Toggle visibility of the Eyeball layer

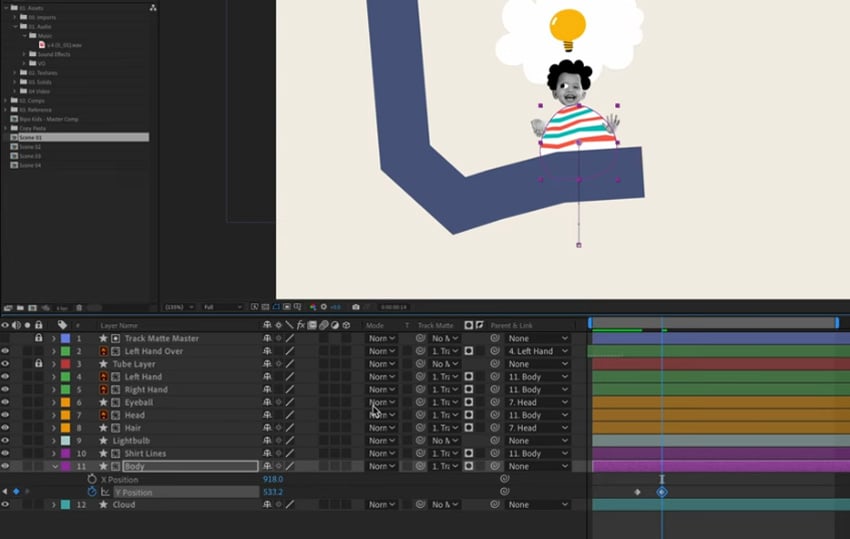tap(5, 402)
